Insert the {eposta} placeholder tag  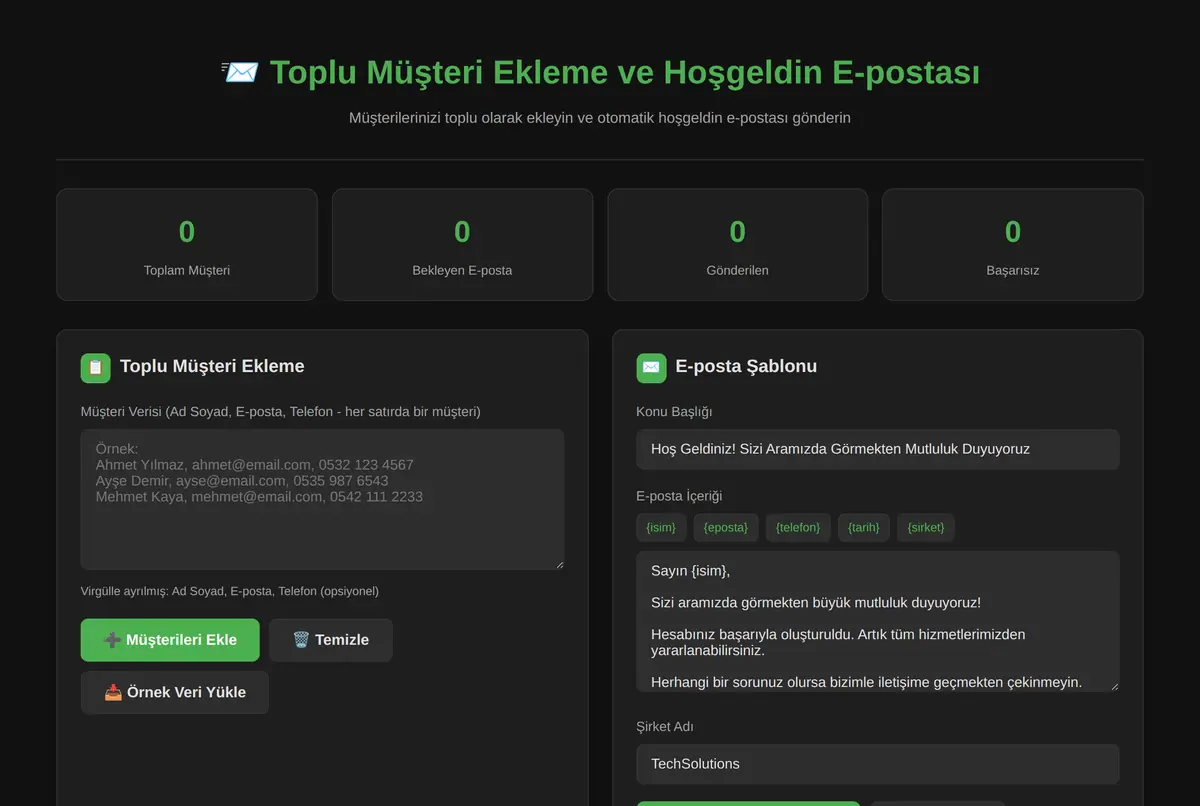coord(726,527)
